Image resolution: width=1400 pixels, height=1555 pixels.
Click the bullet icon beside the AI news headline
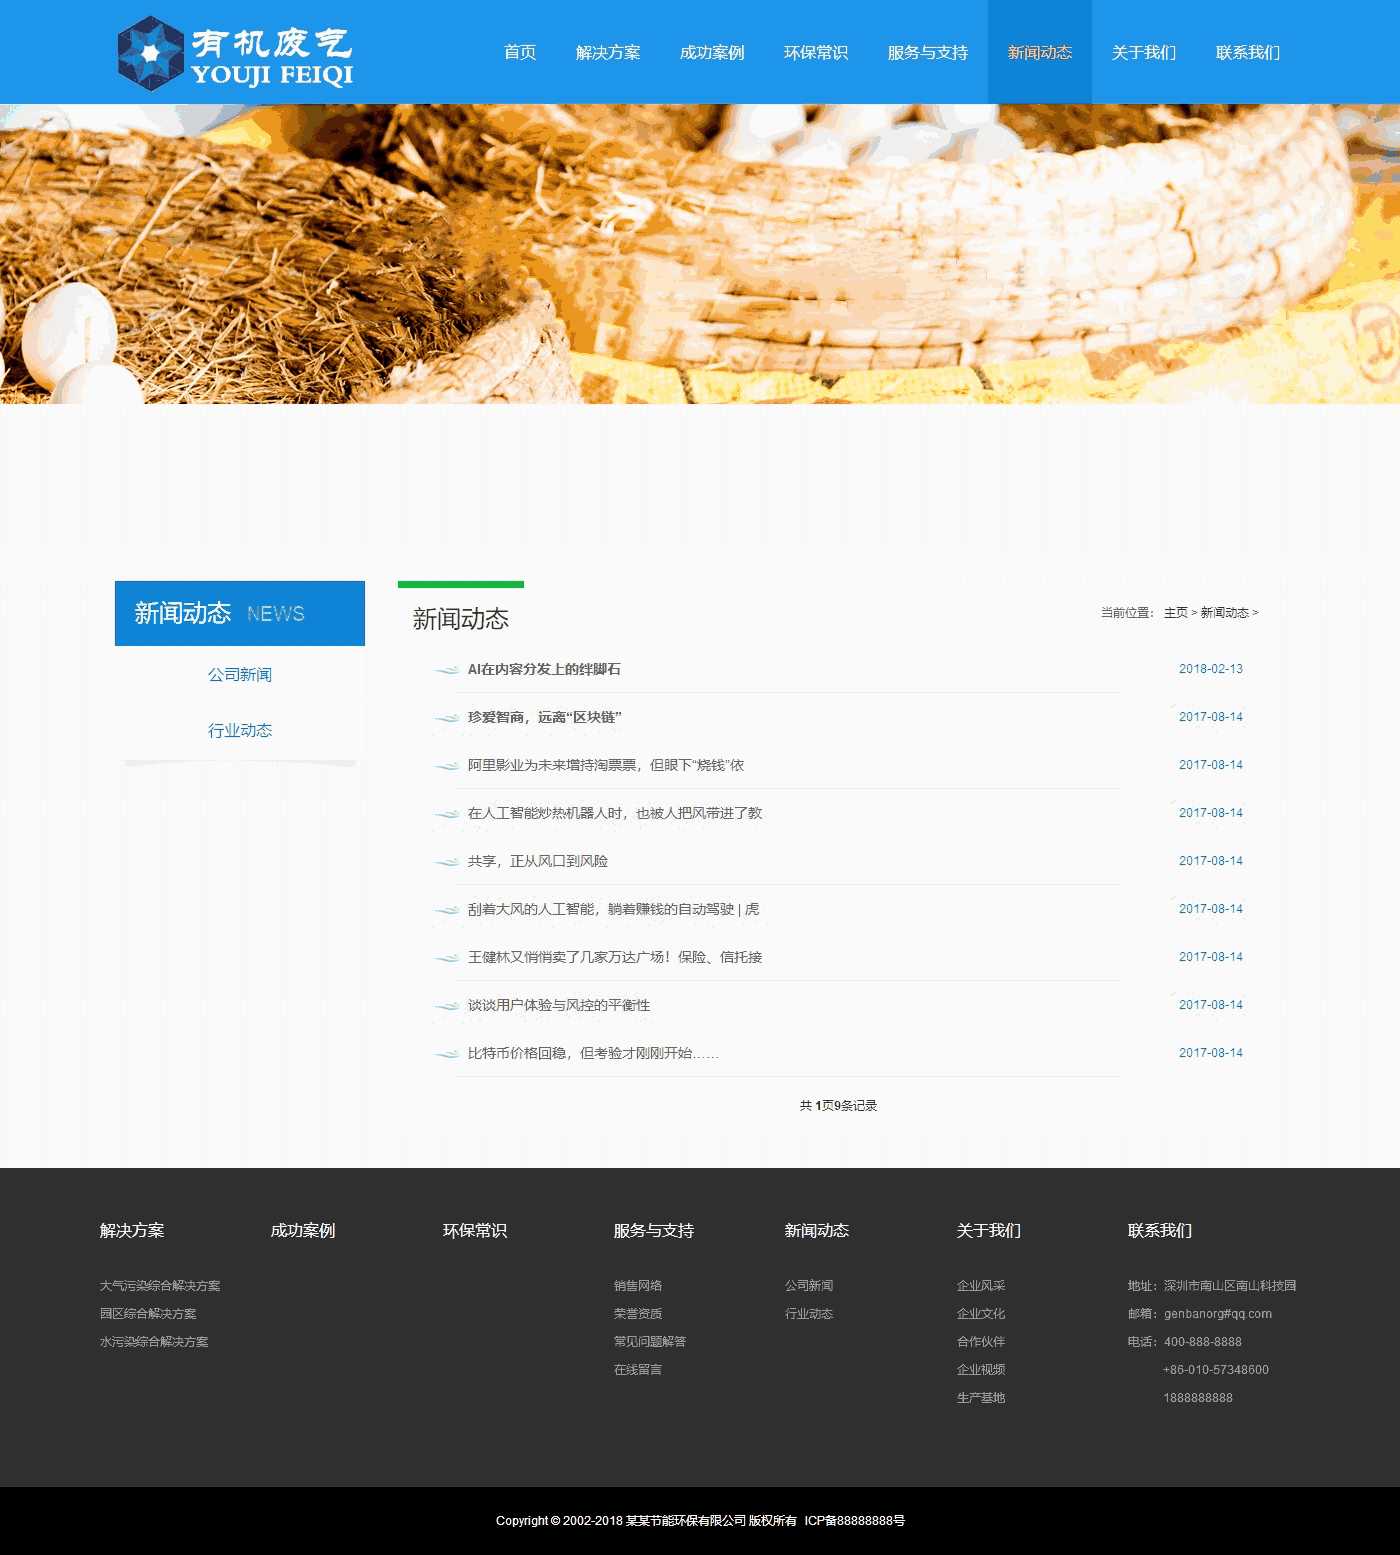(x=446, y=670)
